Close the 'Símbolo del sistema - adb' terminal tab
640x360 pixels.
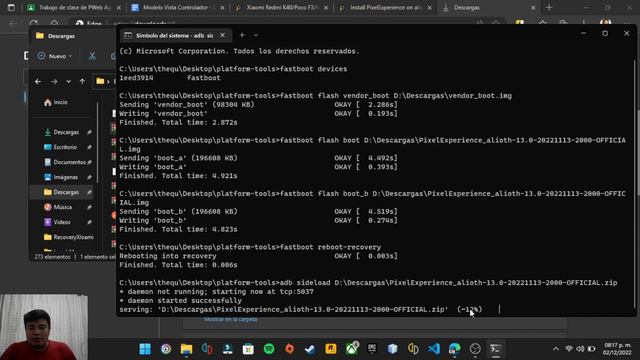pyautogui.click(x=222, y=36)
